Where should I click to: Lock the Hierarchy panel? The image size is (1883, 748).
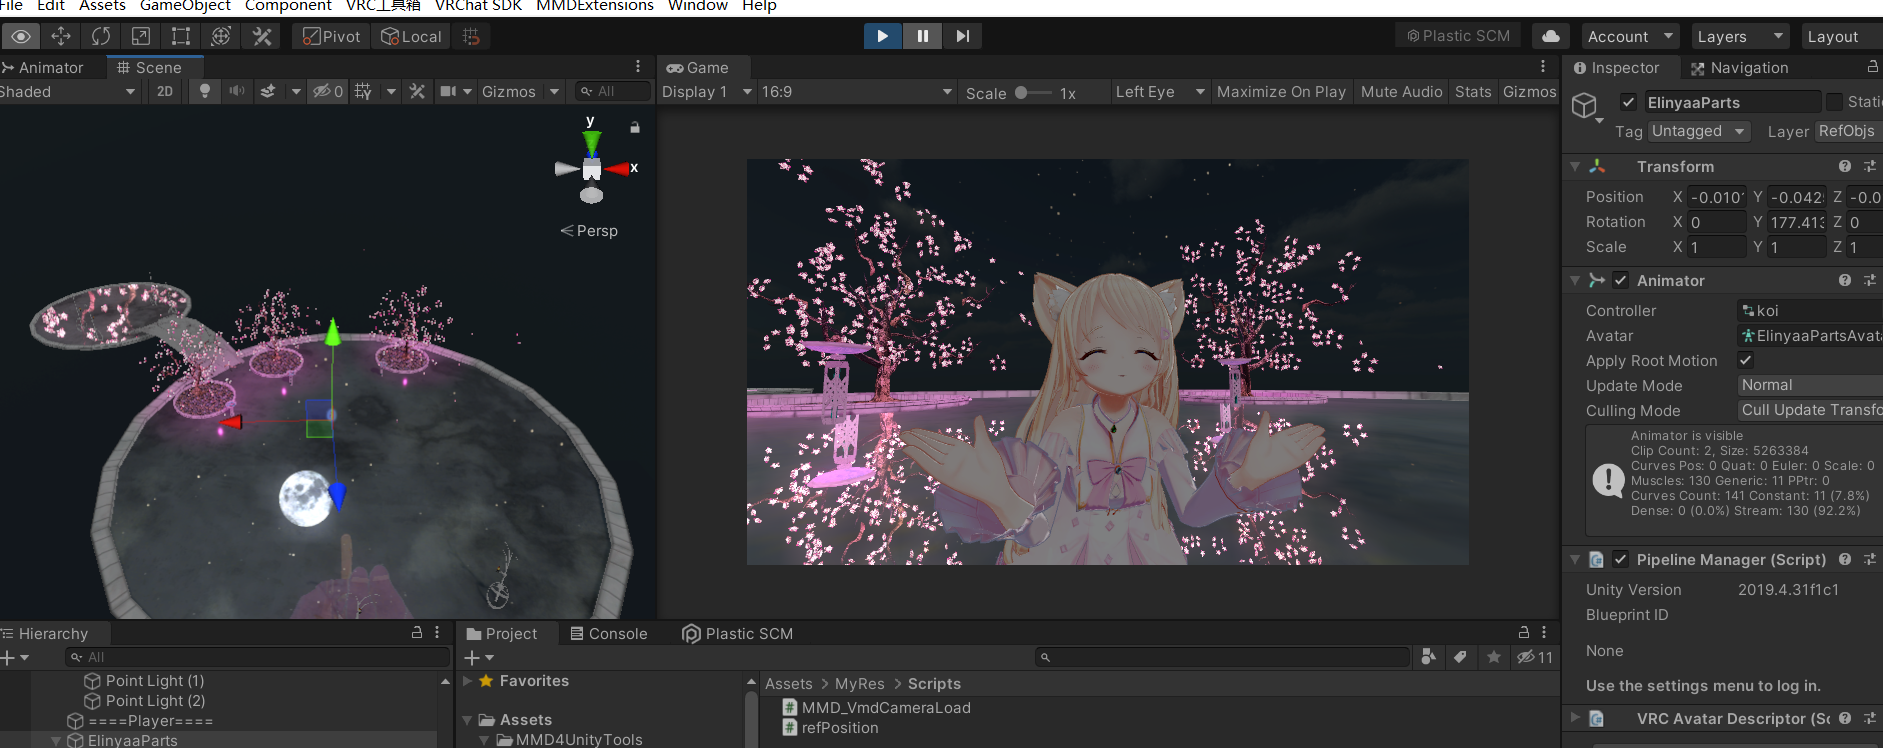(x=417, y=632)
